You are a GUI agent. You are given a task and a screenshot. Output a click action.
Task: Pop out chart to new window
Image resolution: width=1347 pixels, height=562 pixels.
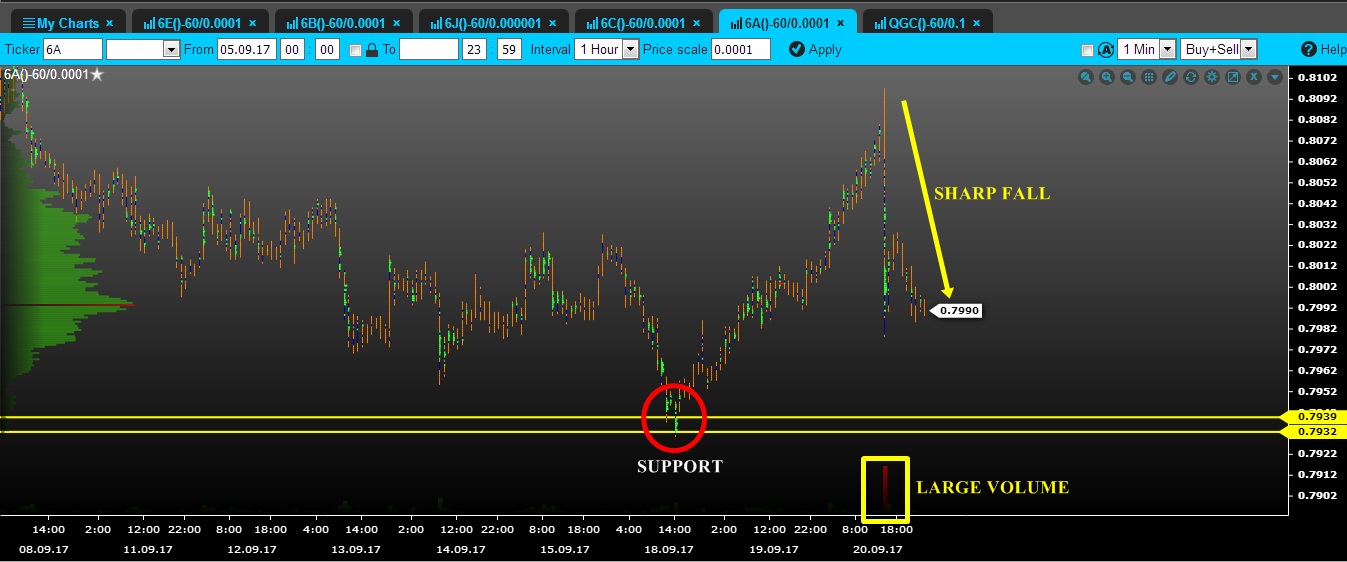[x=1233, y=77]
